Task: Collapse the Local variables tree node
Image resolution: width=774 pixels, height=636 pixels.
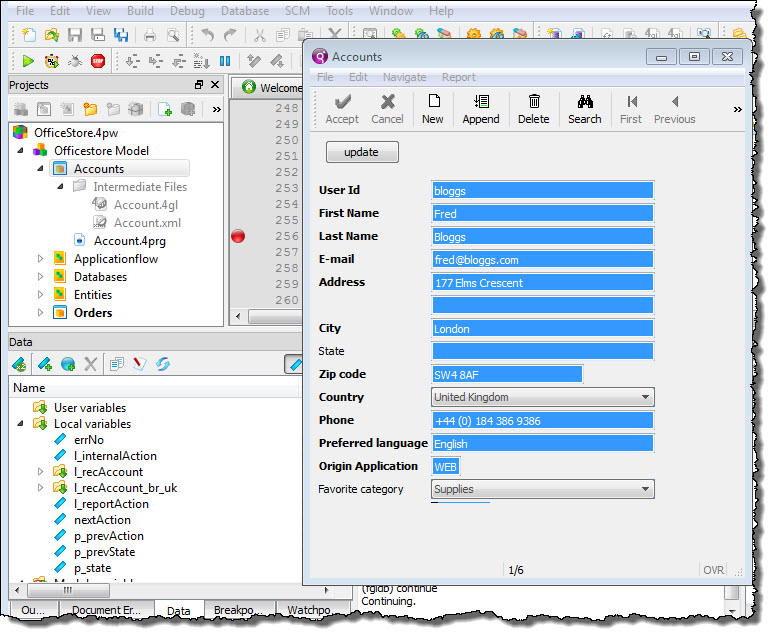Action: [x=21, y=424]
